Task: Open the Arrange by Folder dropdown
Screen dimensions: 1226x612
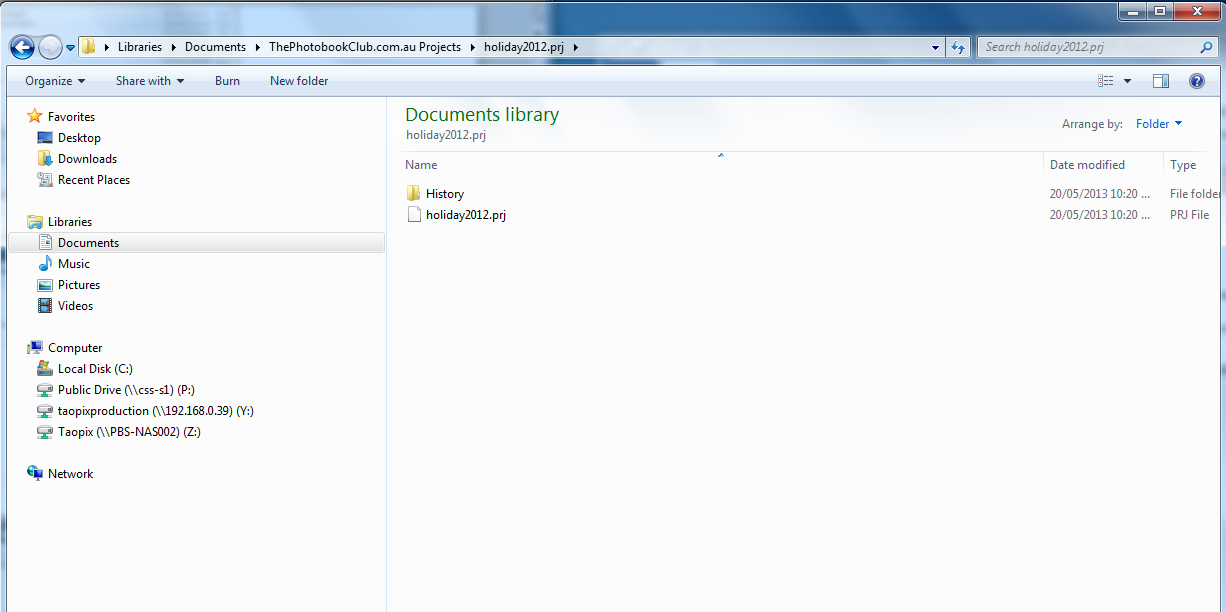Action: [x=1158, y=124]
